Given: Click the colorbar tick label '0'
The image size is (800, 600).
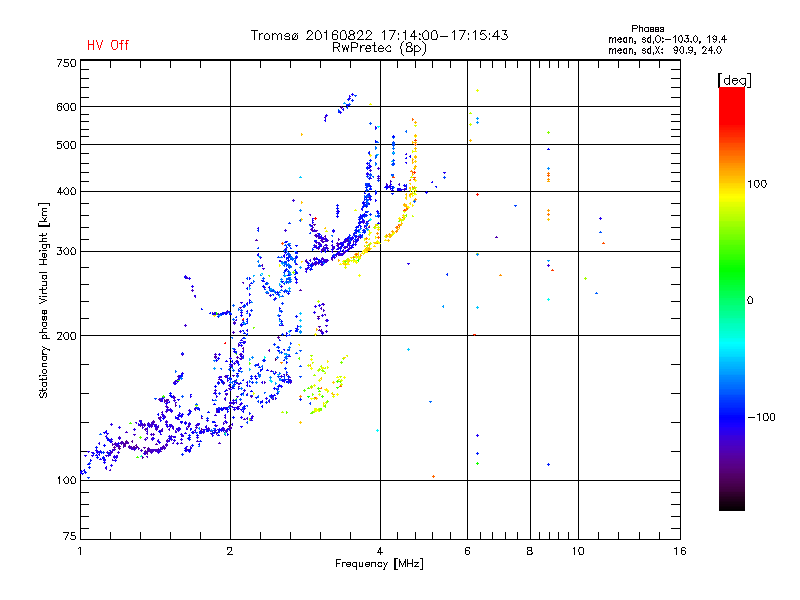Looking at the screenshot, I should click(x=750, y=301).
